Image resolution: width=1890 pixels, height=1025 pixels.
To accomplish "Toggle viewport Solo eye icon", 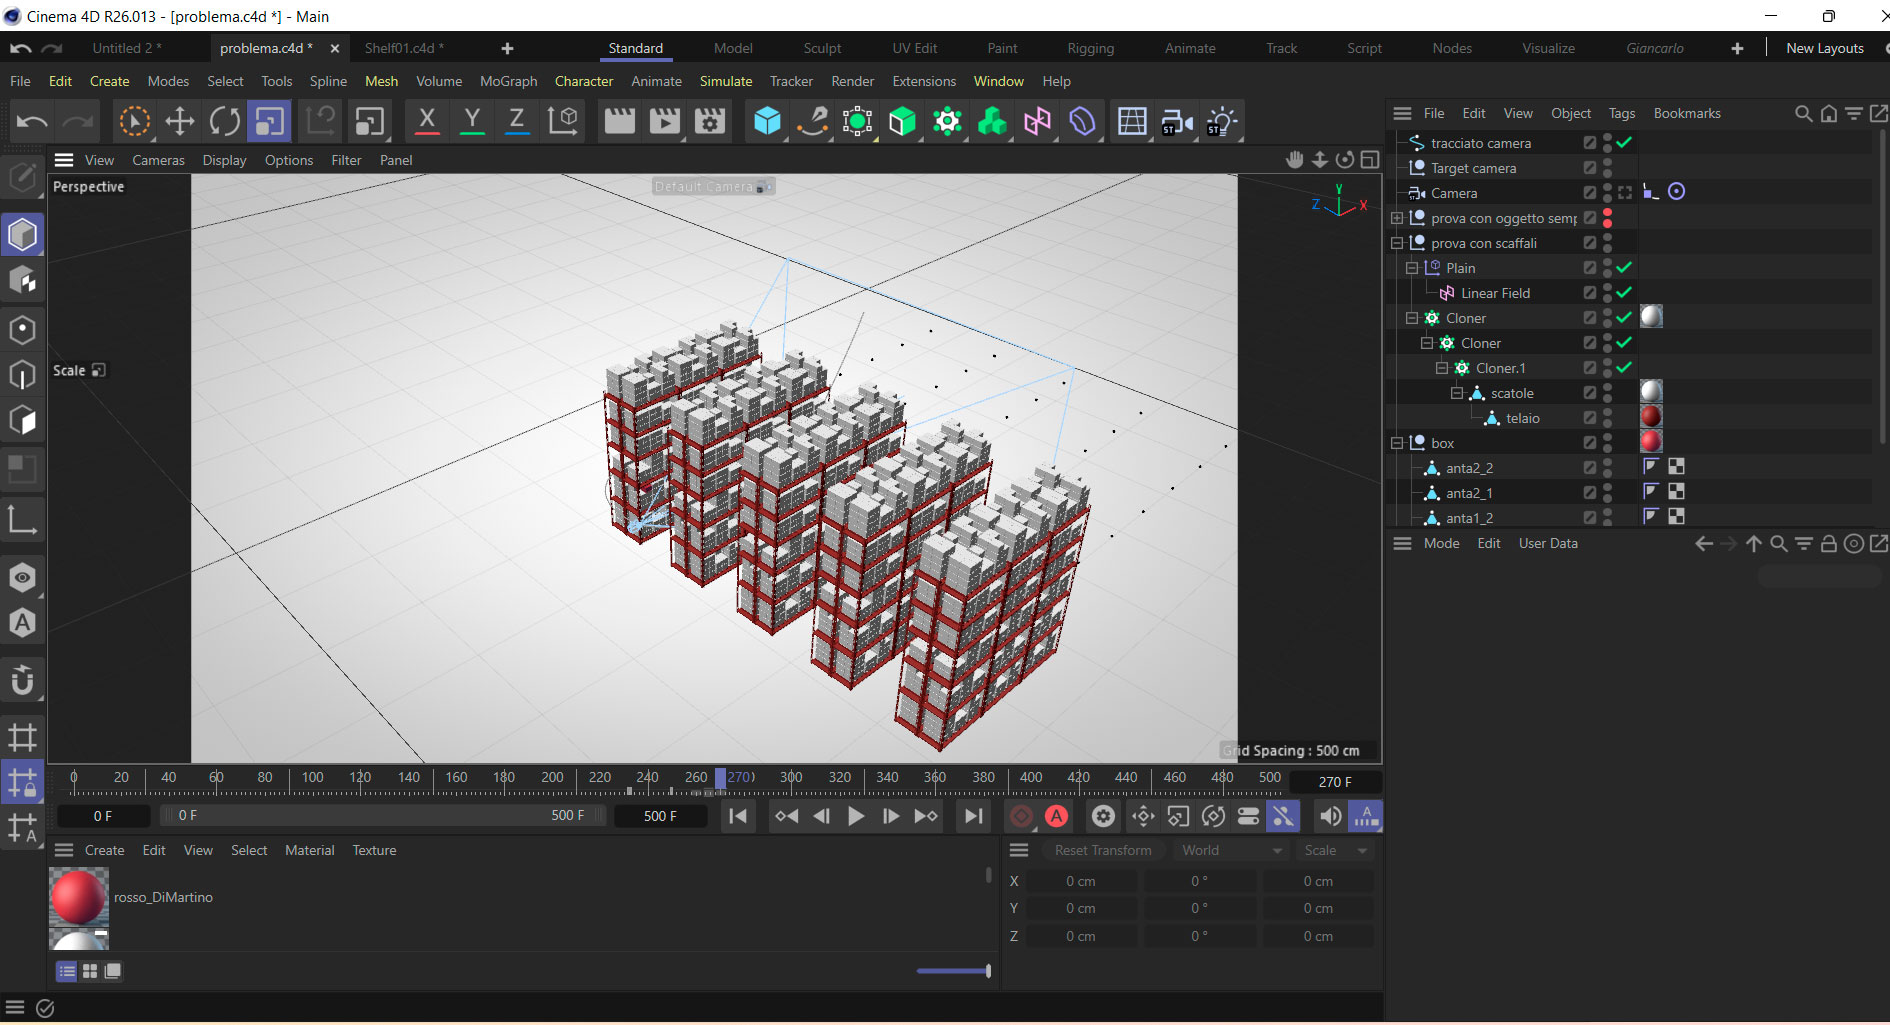I will point(23,577).
